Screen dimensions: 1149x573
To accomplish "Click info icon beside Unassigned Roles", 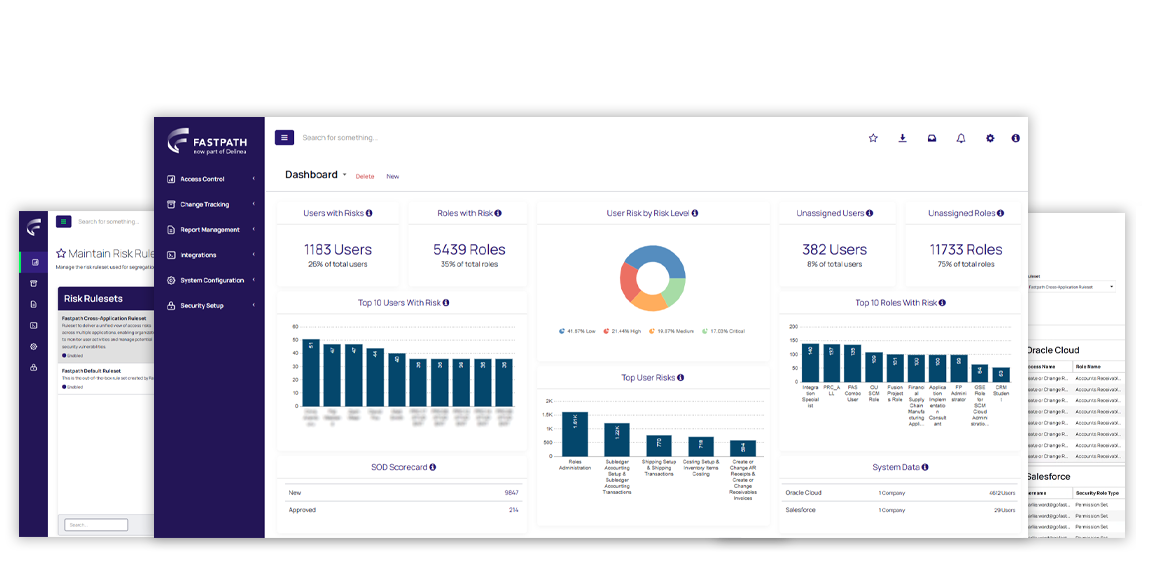I will tap(1000, 213).
